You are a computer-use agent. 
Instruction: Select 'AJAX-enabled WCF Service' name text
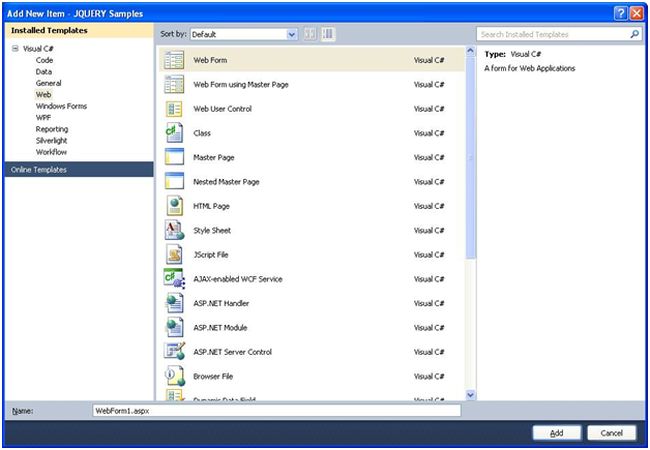(x=238, y=279)
